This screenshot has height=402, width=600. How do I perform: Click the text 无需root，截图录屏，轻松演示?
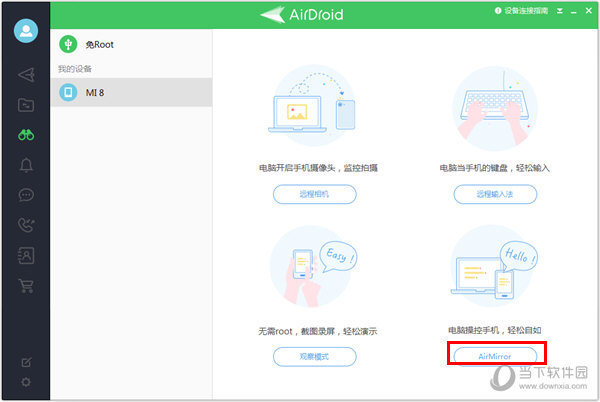pos(318,331)
